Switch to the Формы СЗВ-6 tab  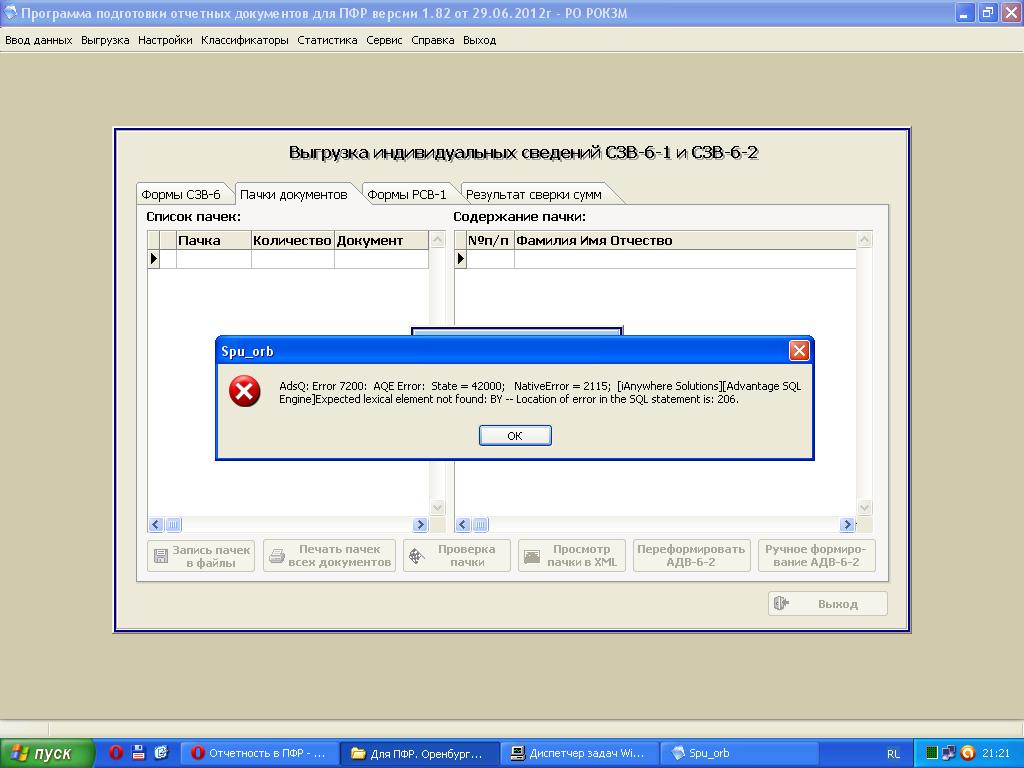point(181,194)
